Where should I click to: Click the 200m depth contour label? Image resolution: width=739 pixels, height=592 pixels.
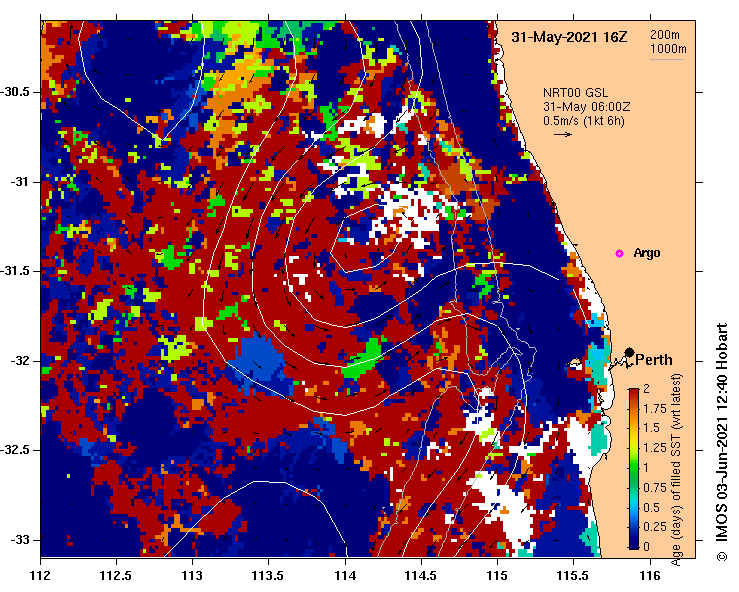coord(665,34)
